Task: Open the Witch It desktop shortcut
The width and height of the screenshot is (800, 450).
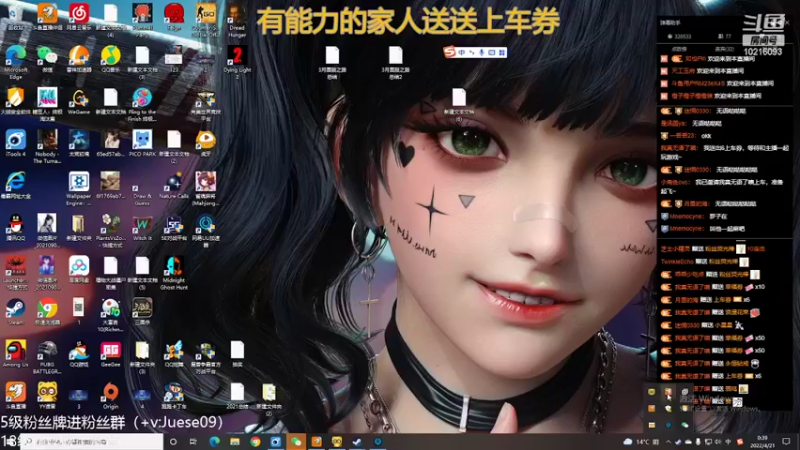Action: [142, 228]
